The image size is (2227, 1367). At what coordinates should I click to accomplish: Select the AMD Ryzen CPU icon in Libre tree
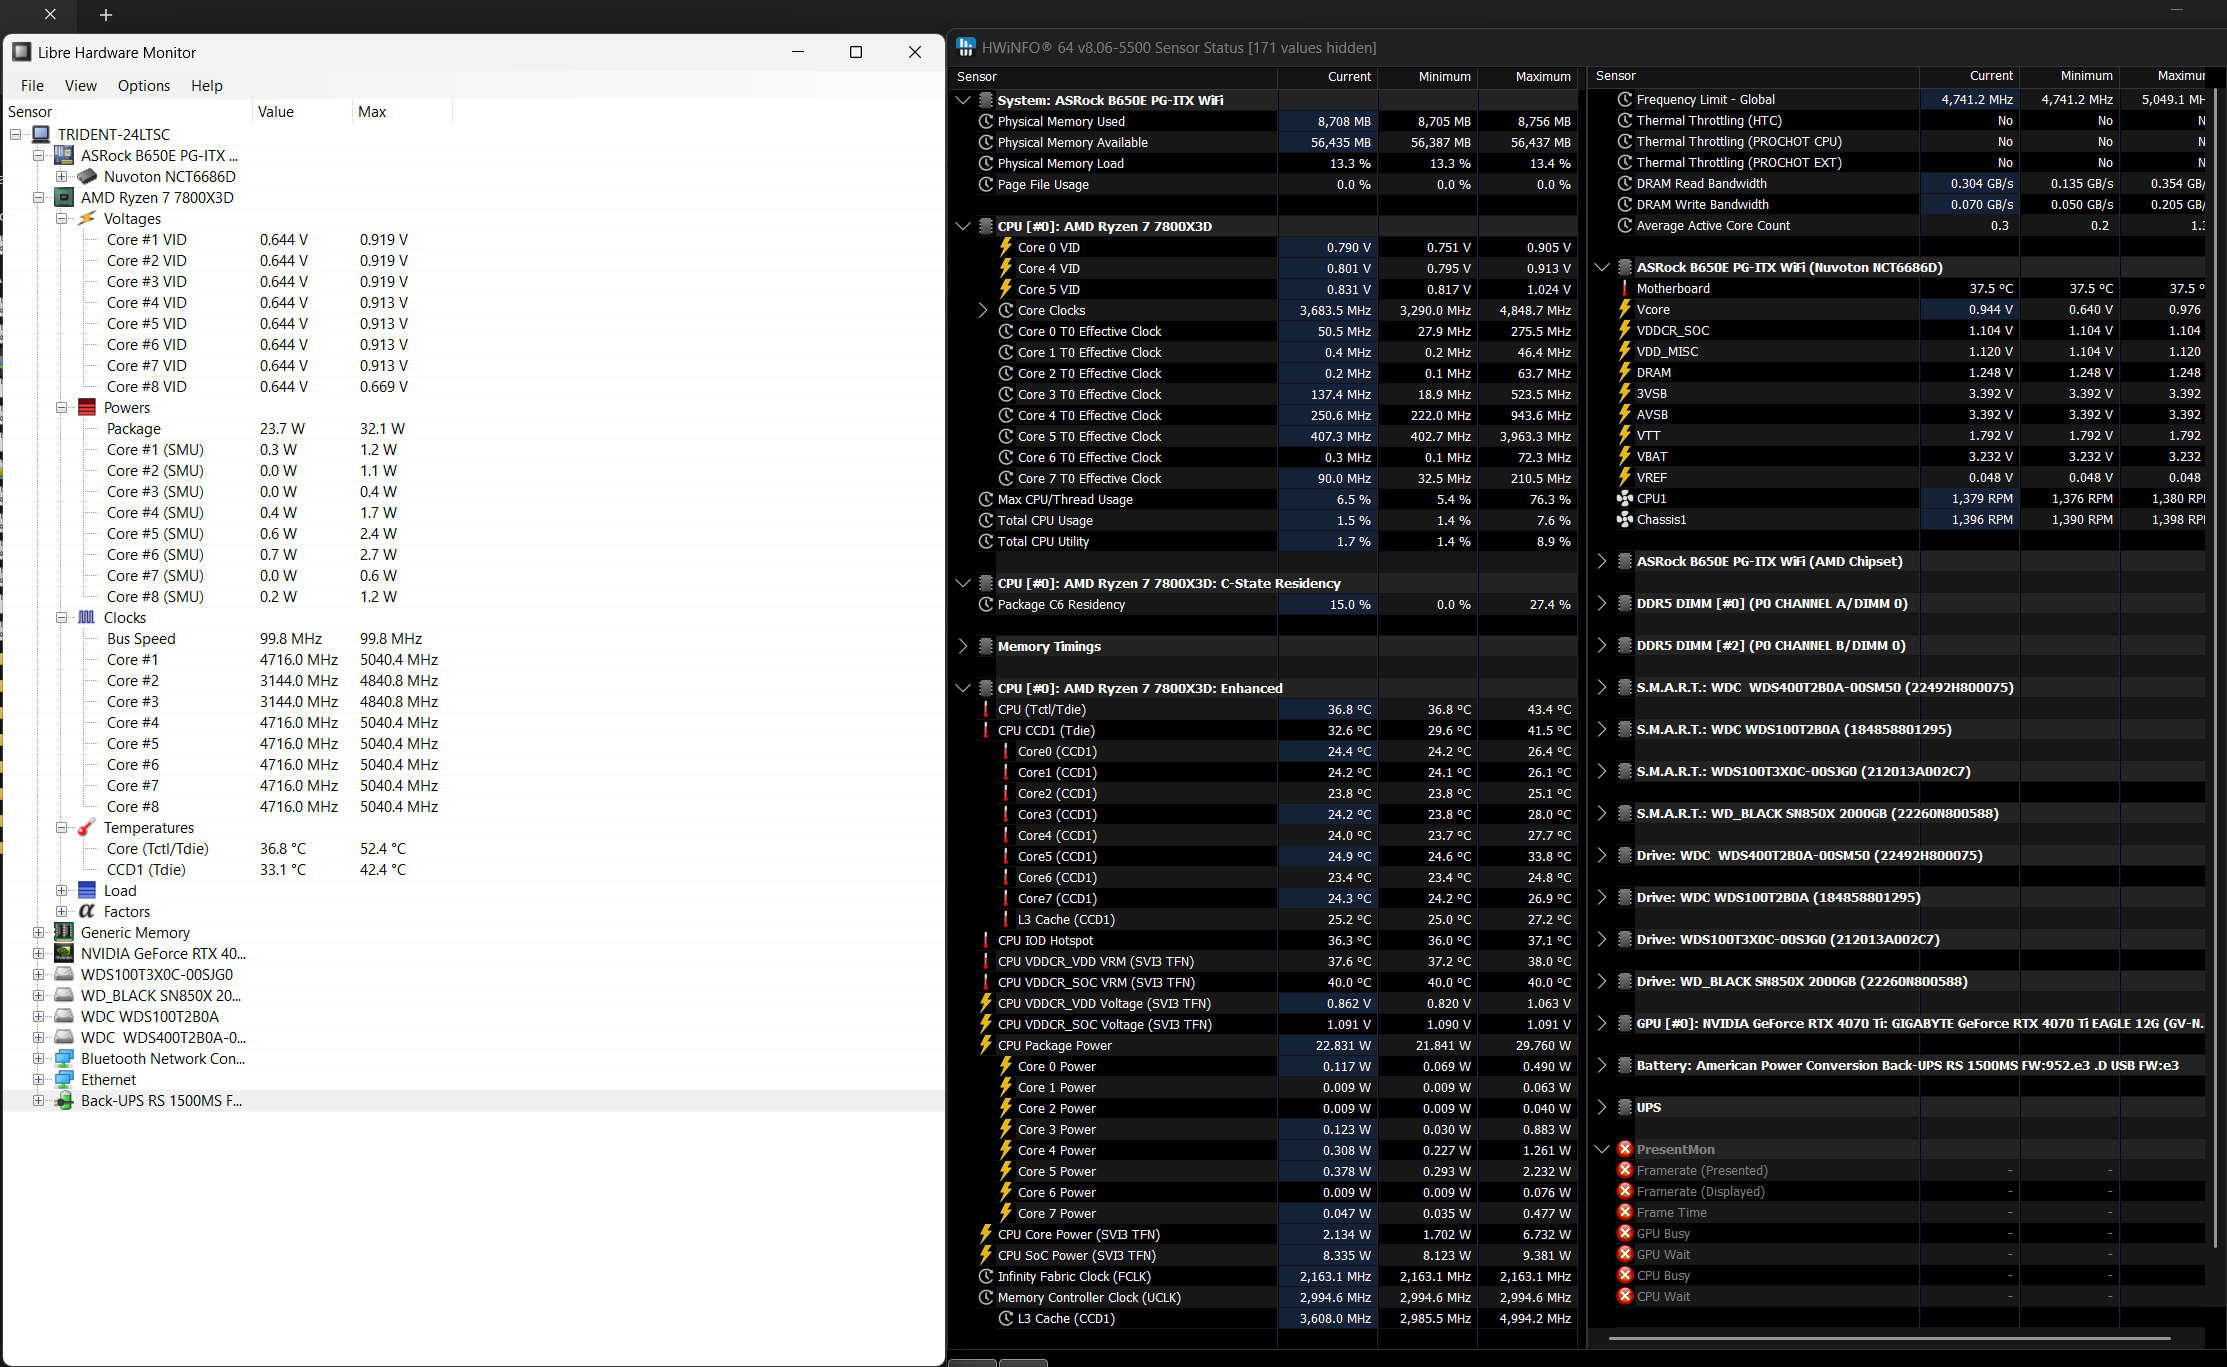64,197
